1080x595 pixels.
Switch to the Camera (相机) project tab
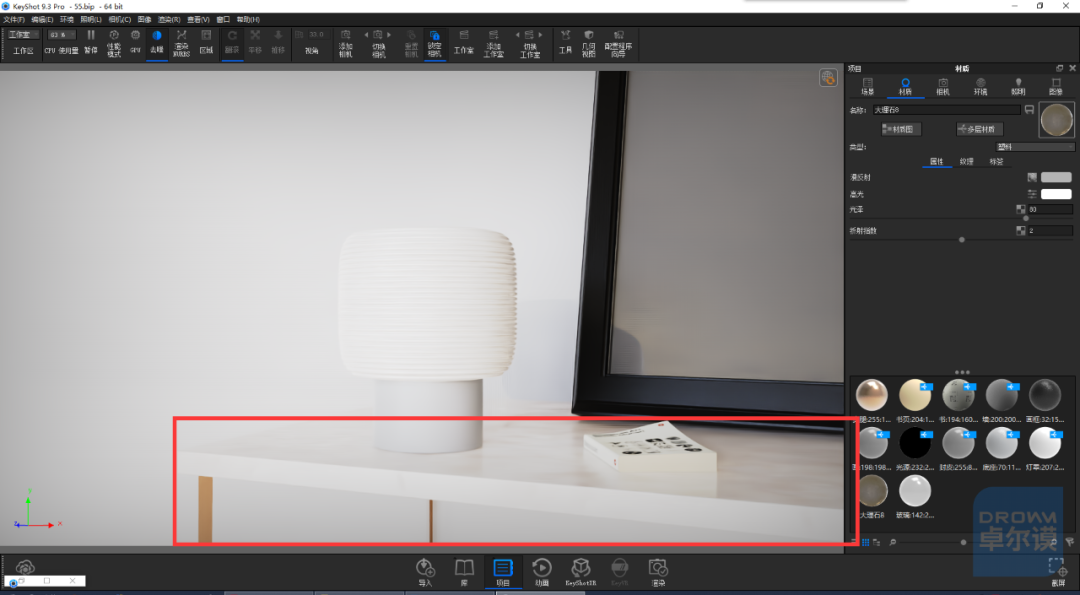(x=943, y=87)
